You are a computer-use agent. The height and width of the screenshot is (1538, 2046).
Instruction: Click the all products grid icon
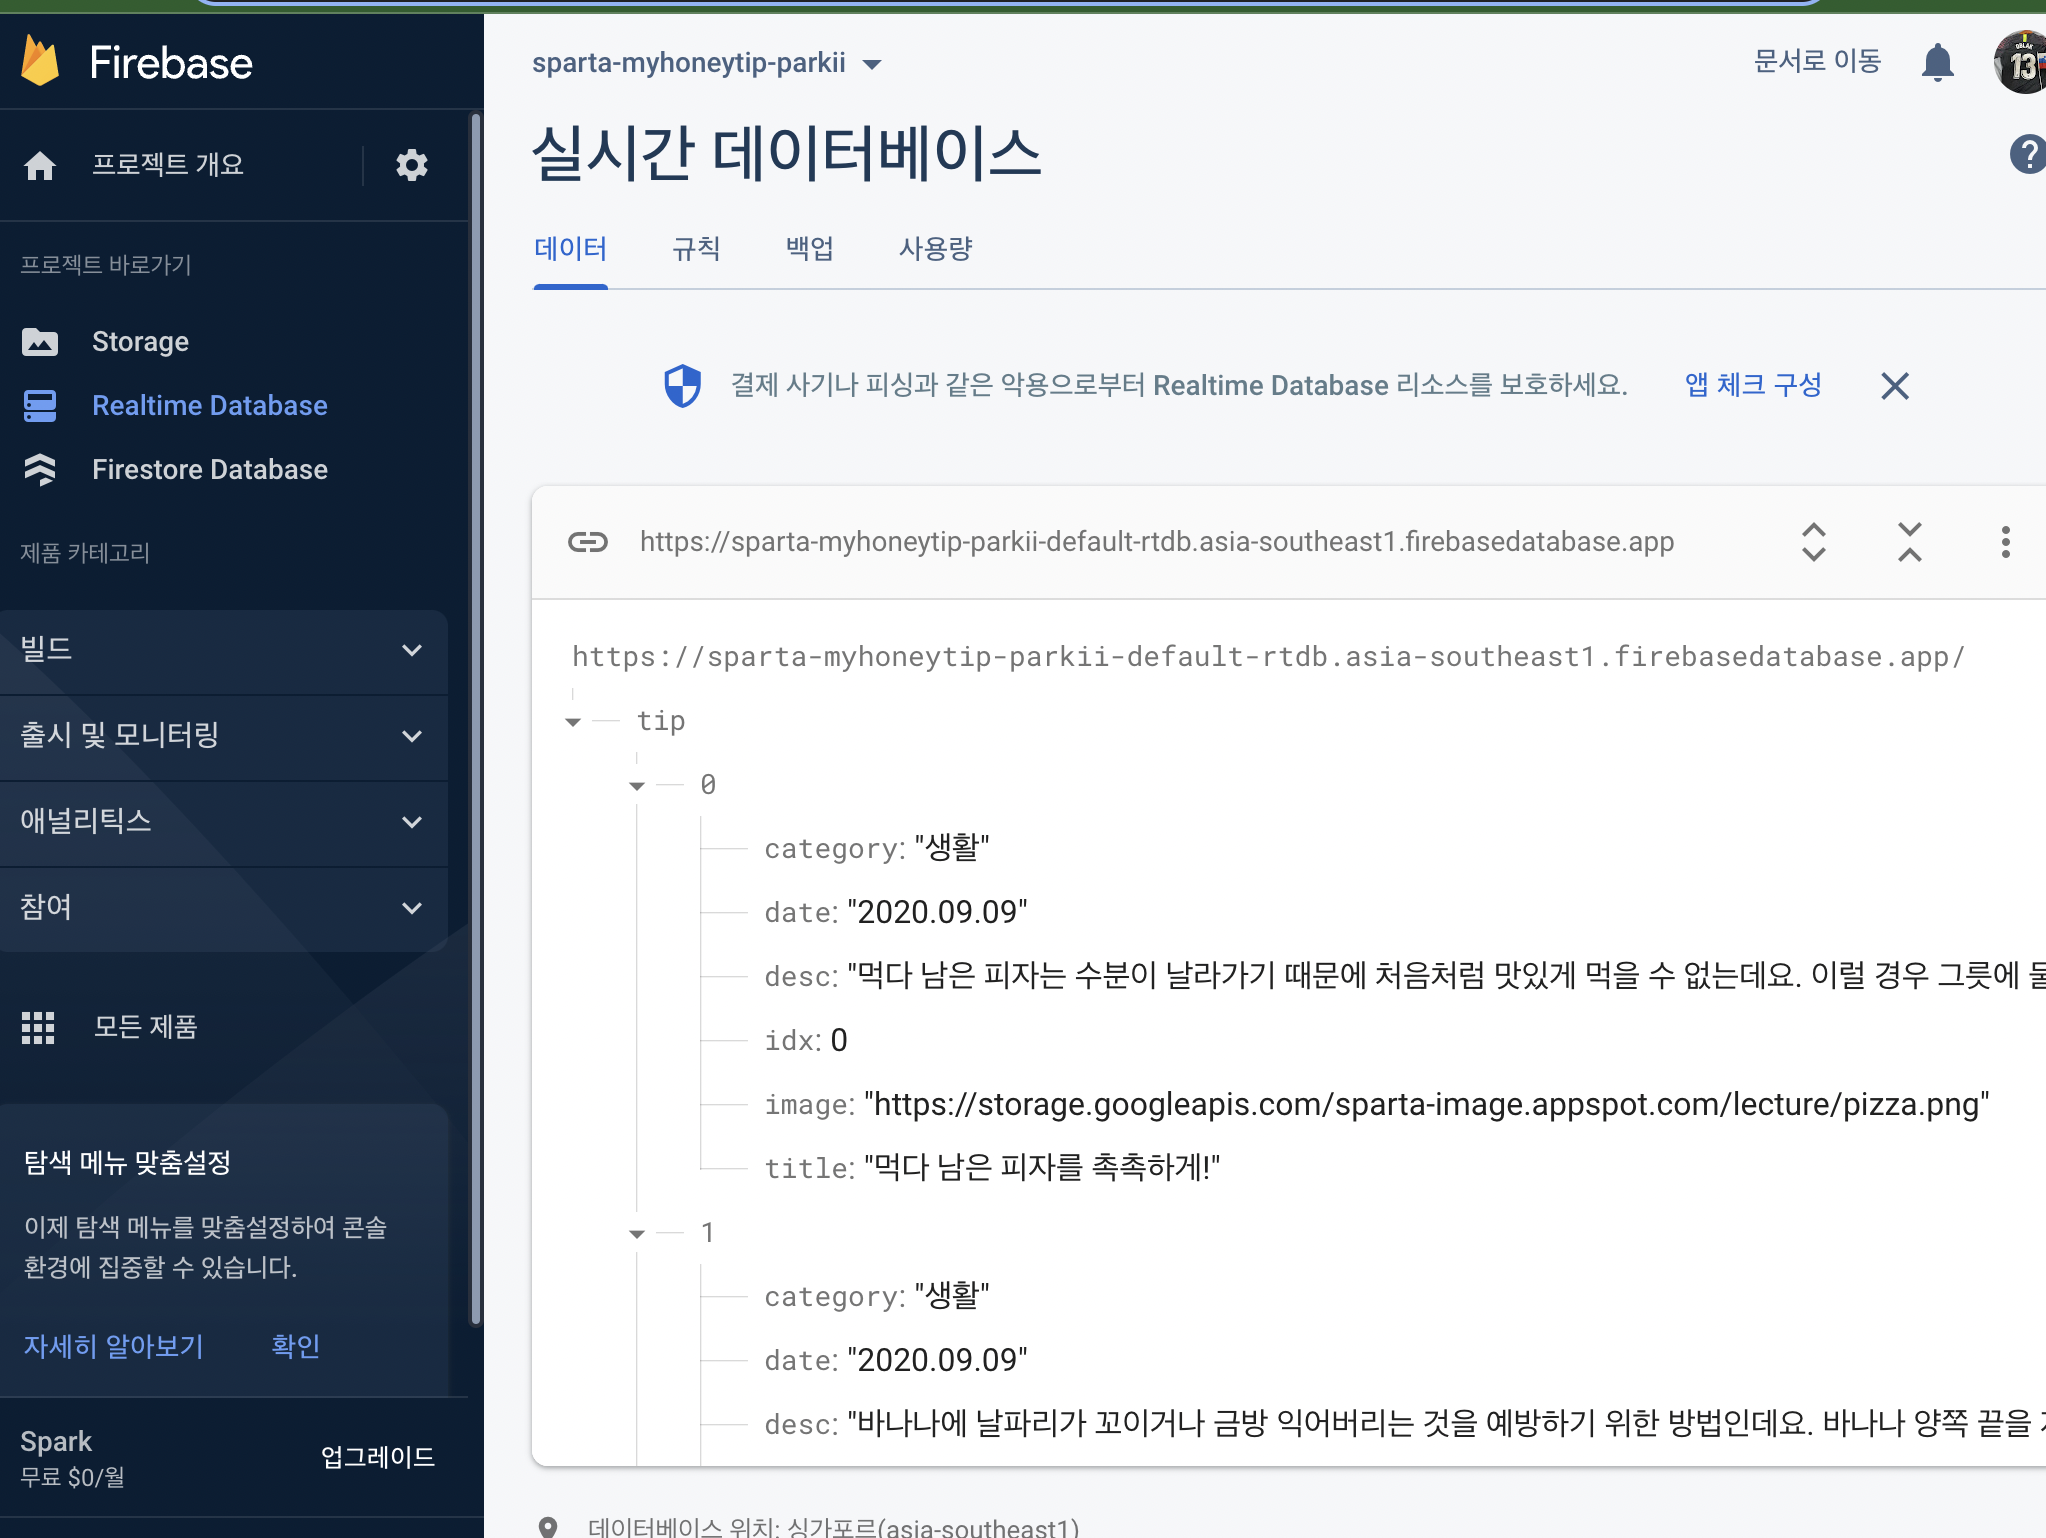coord(38,1027)
